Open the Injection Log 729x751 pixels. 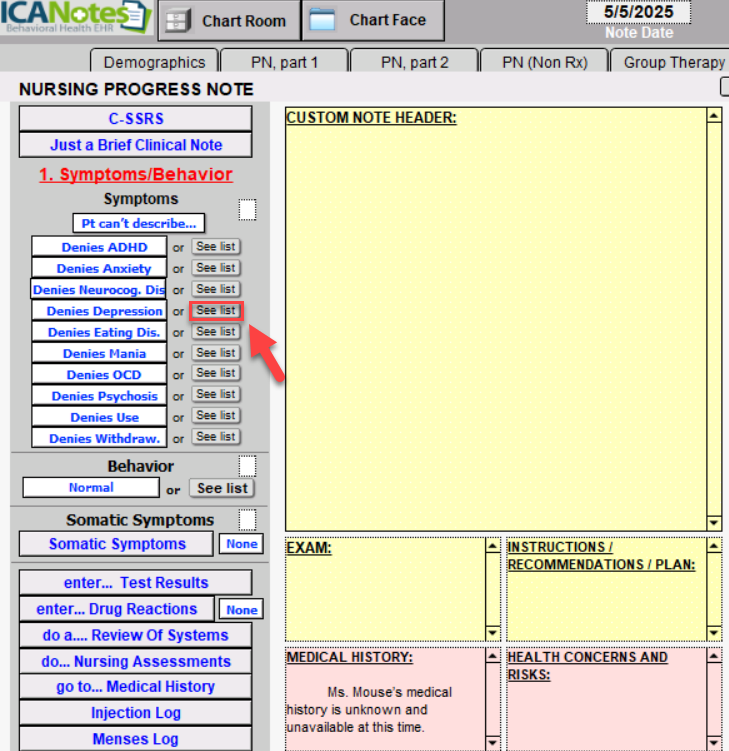(x=135, y=713)
